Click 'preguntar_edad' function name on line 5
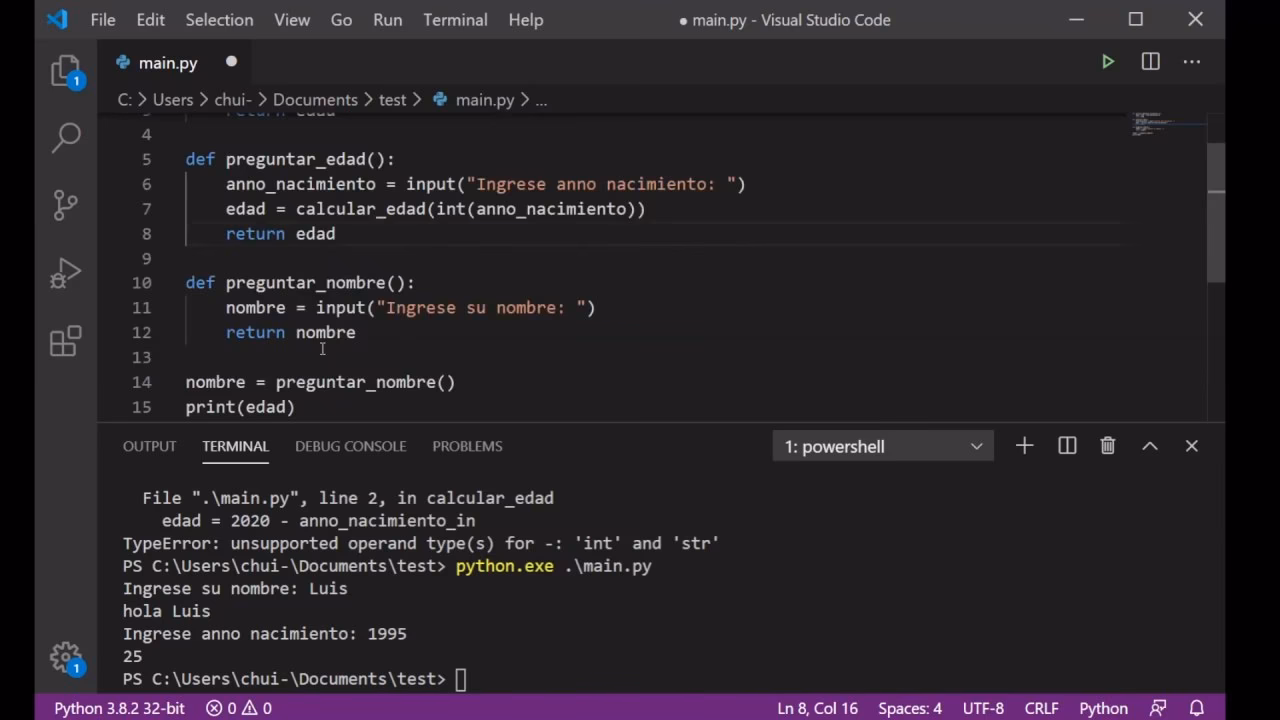This screenshot has width=1280, height=720. coord(295,159)
